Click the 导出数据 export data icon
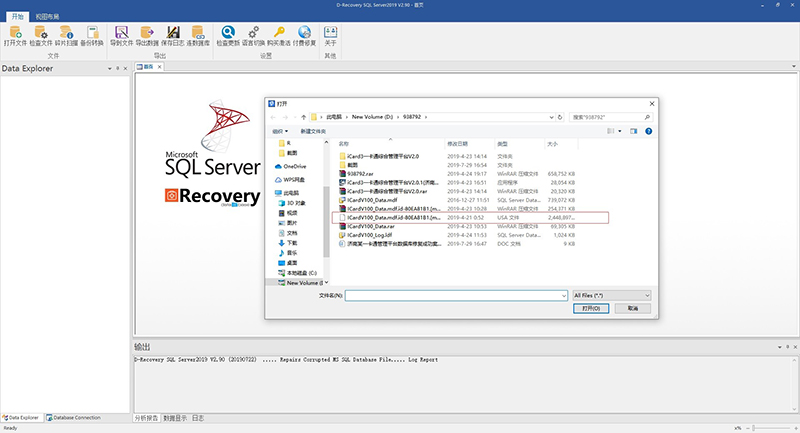 click(x=147, y=32)
